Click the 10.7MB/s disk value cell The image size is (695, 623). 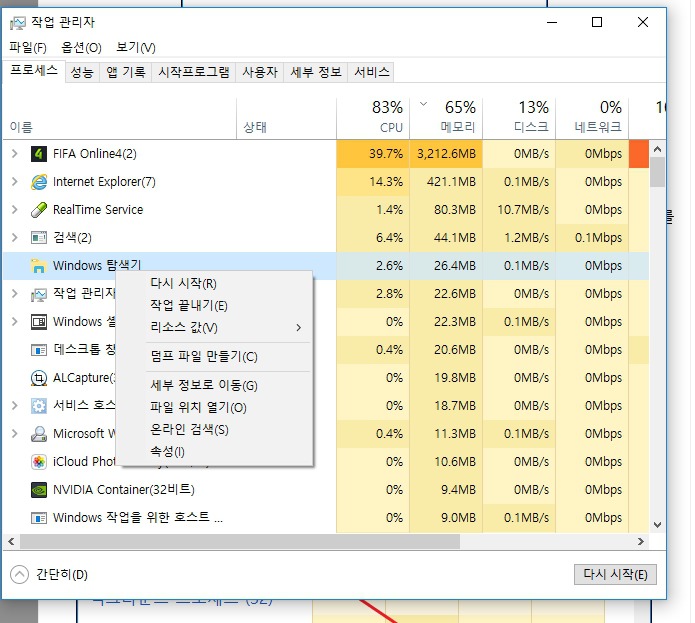[519, 210]
